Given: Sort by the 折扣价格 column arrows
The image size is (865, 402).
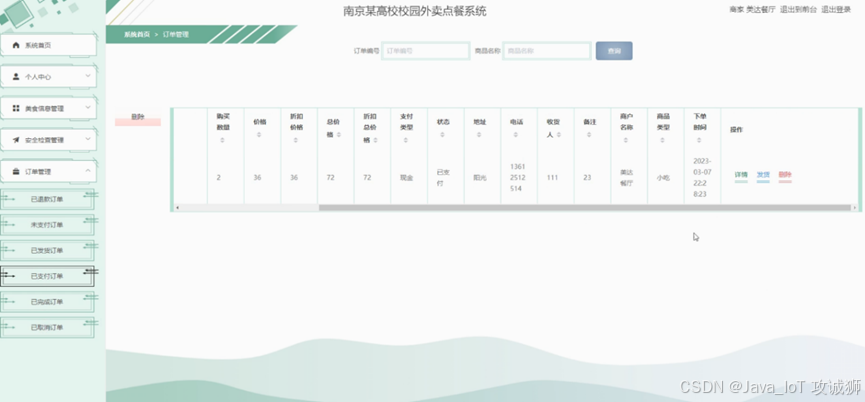Looking at the screenshot, I should (x=296, y=140).
